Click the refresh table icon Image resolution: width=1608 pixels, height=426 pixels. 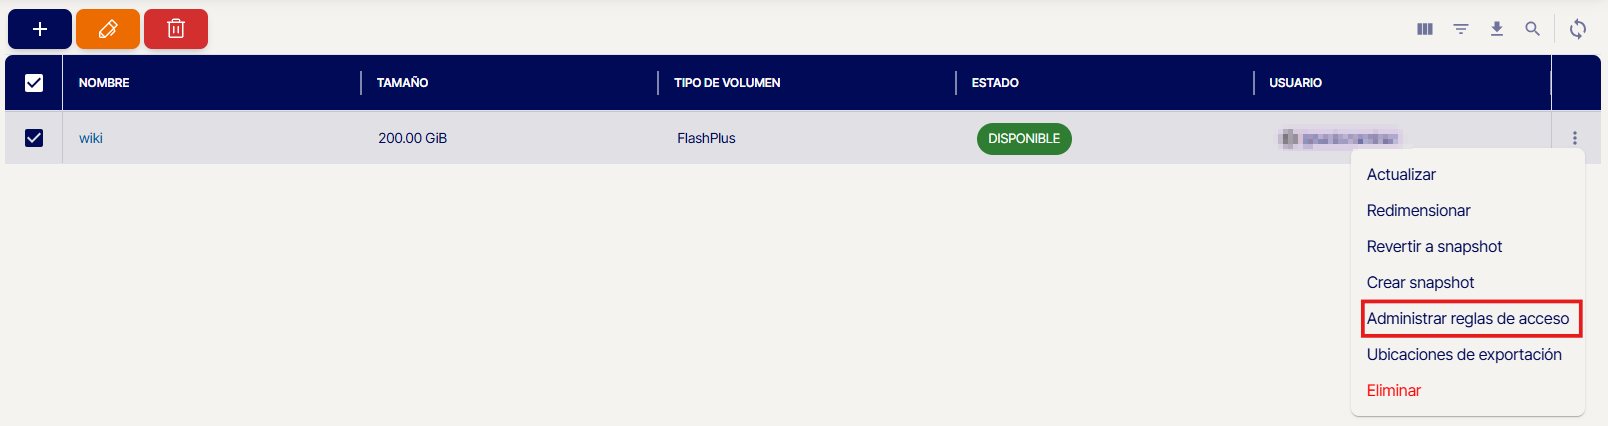[x=1578, y=29]
